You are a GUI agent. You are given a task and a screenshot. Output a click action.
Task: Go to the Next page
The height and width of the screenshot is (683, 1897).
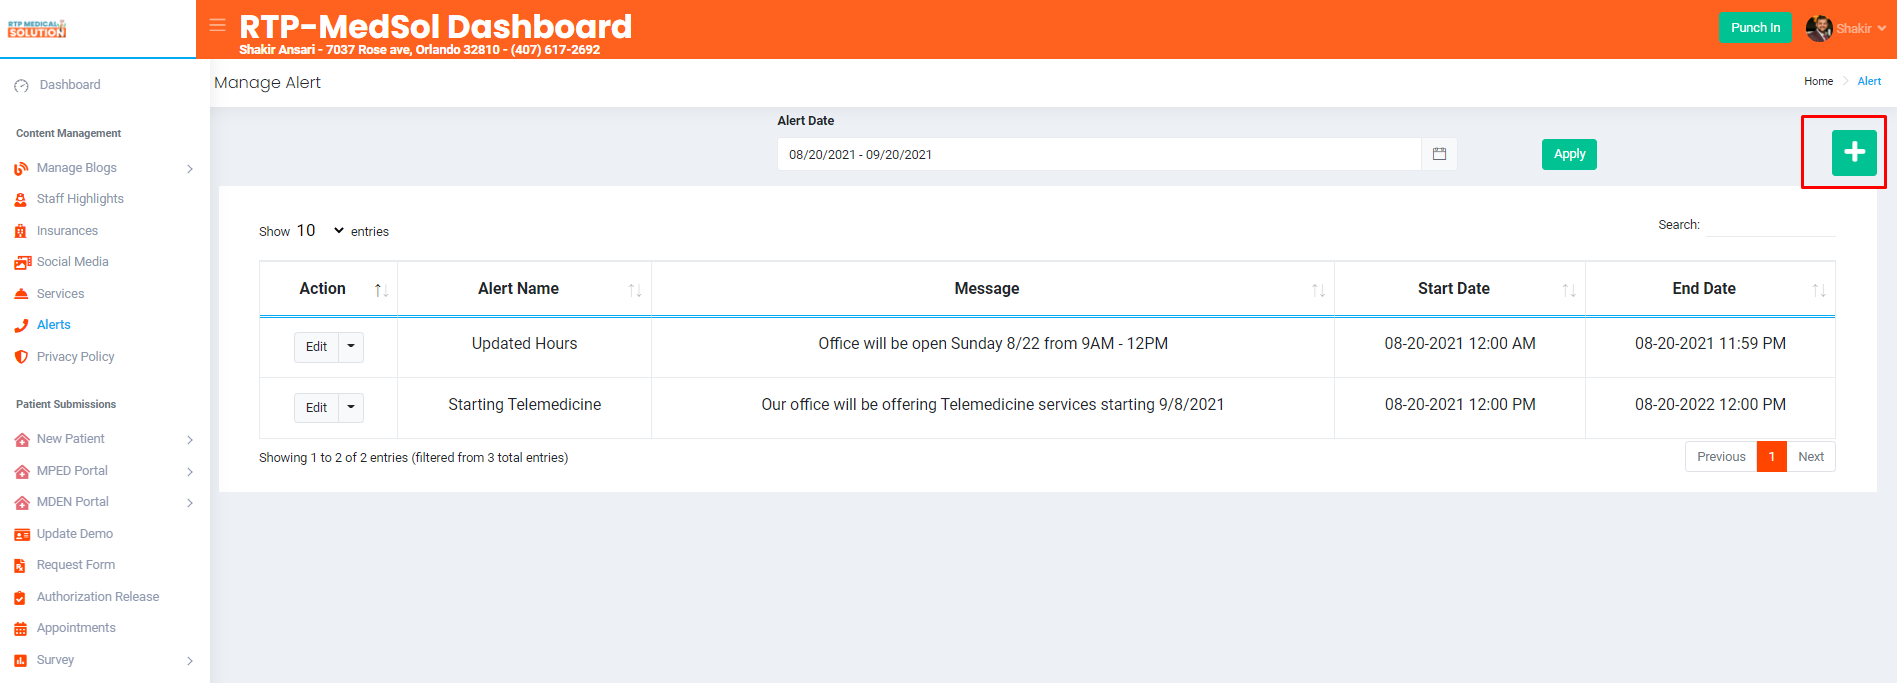(x=1811, y=457)
